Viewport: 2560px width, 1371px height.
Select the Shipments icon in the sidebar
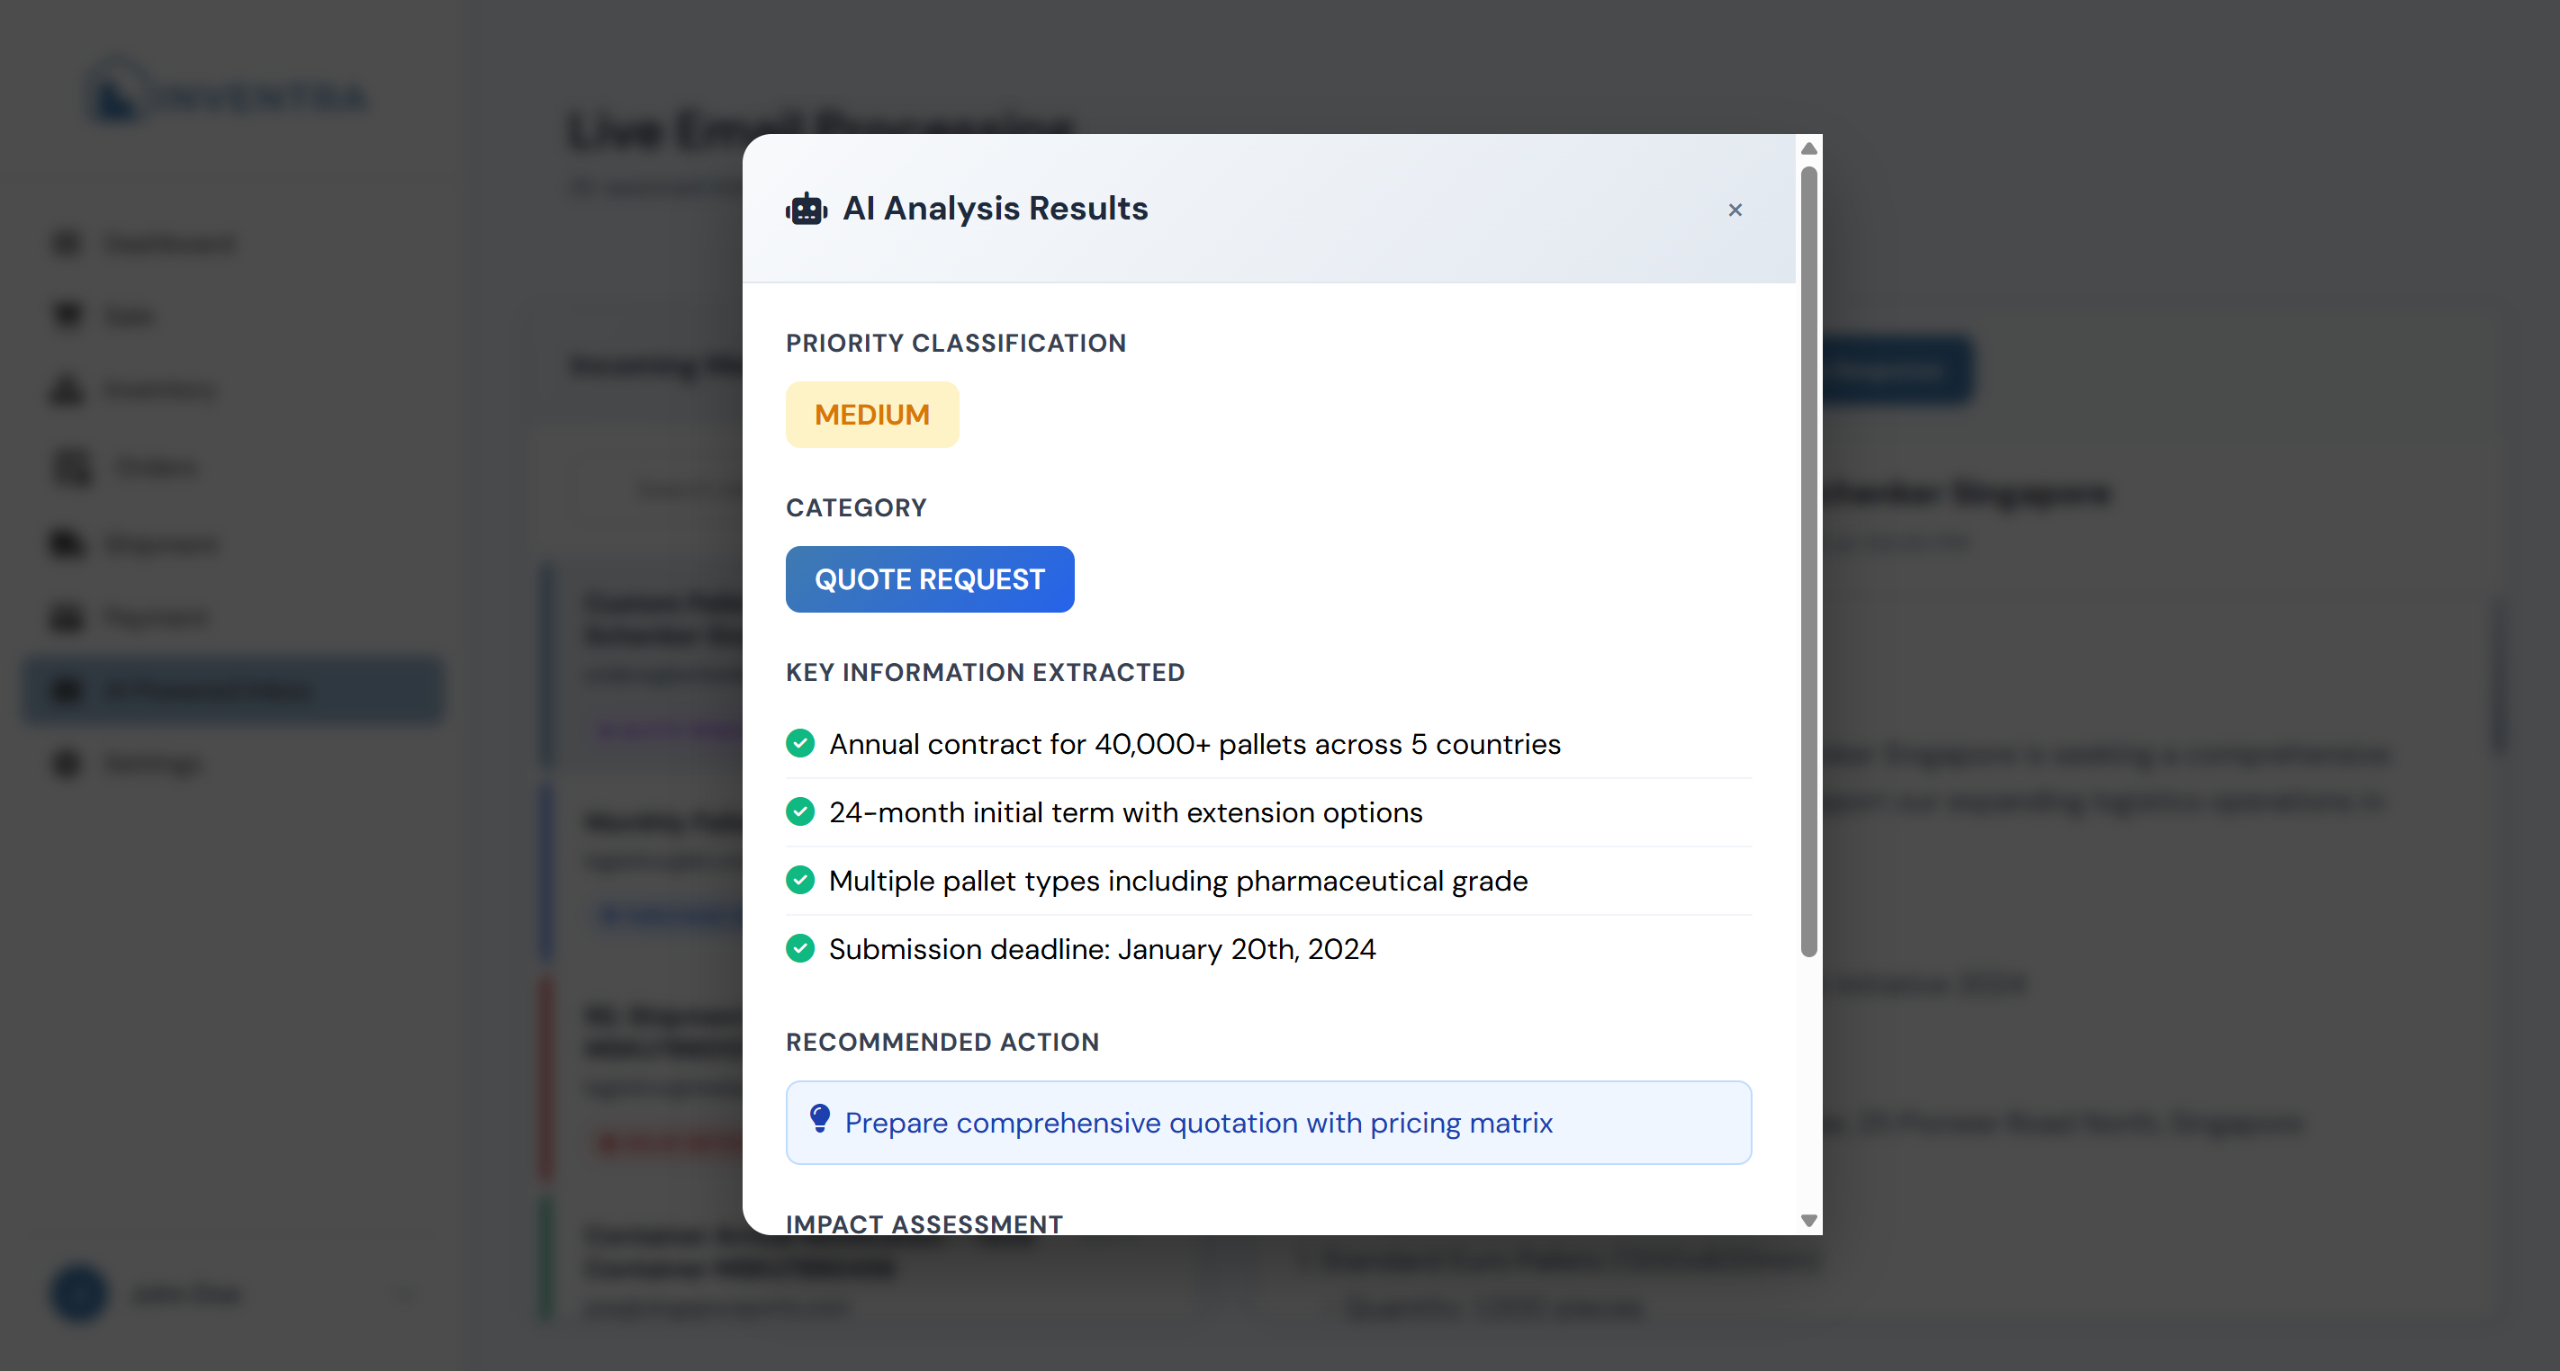click(65, 543)
